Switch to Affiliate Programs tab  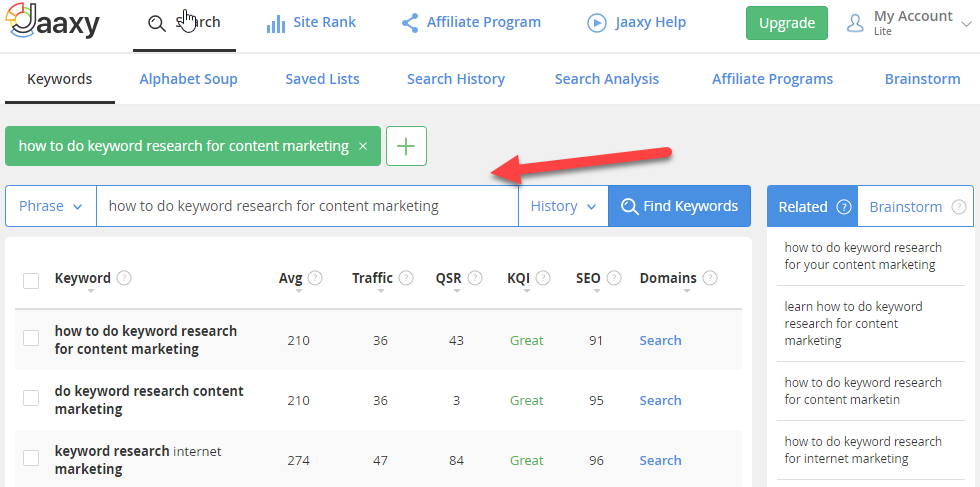pyautogui.click(x=772, y=79)
